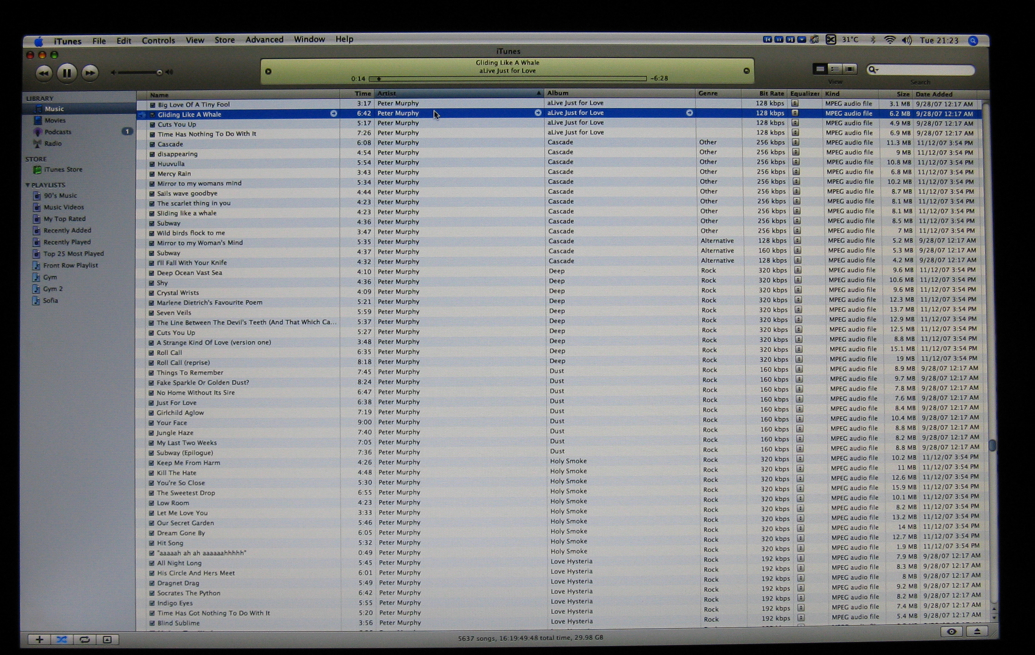Open Podcasts in the Library sidebar
This screenshot has width=1035, height=655.
[x=57, y=131]
